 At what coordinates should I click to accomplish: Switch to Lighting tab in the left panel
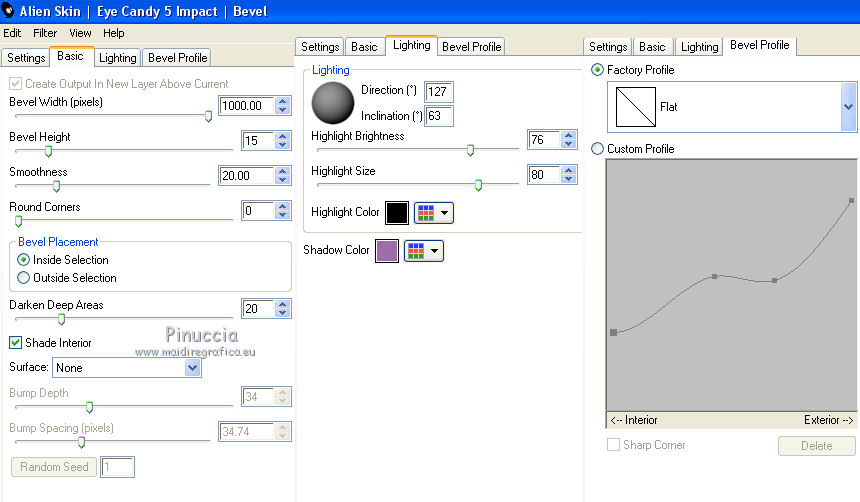(117, 58)
